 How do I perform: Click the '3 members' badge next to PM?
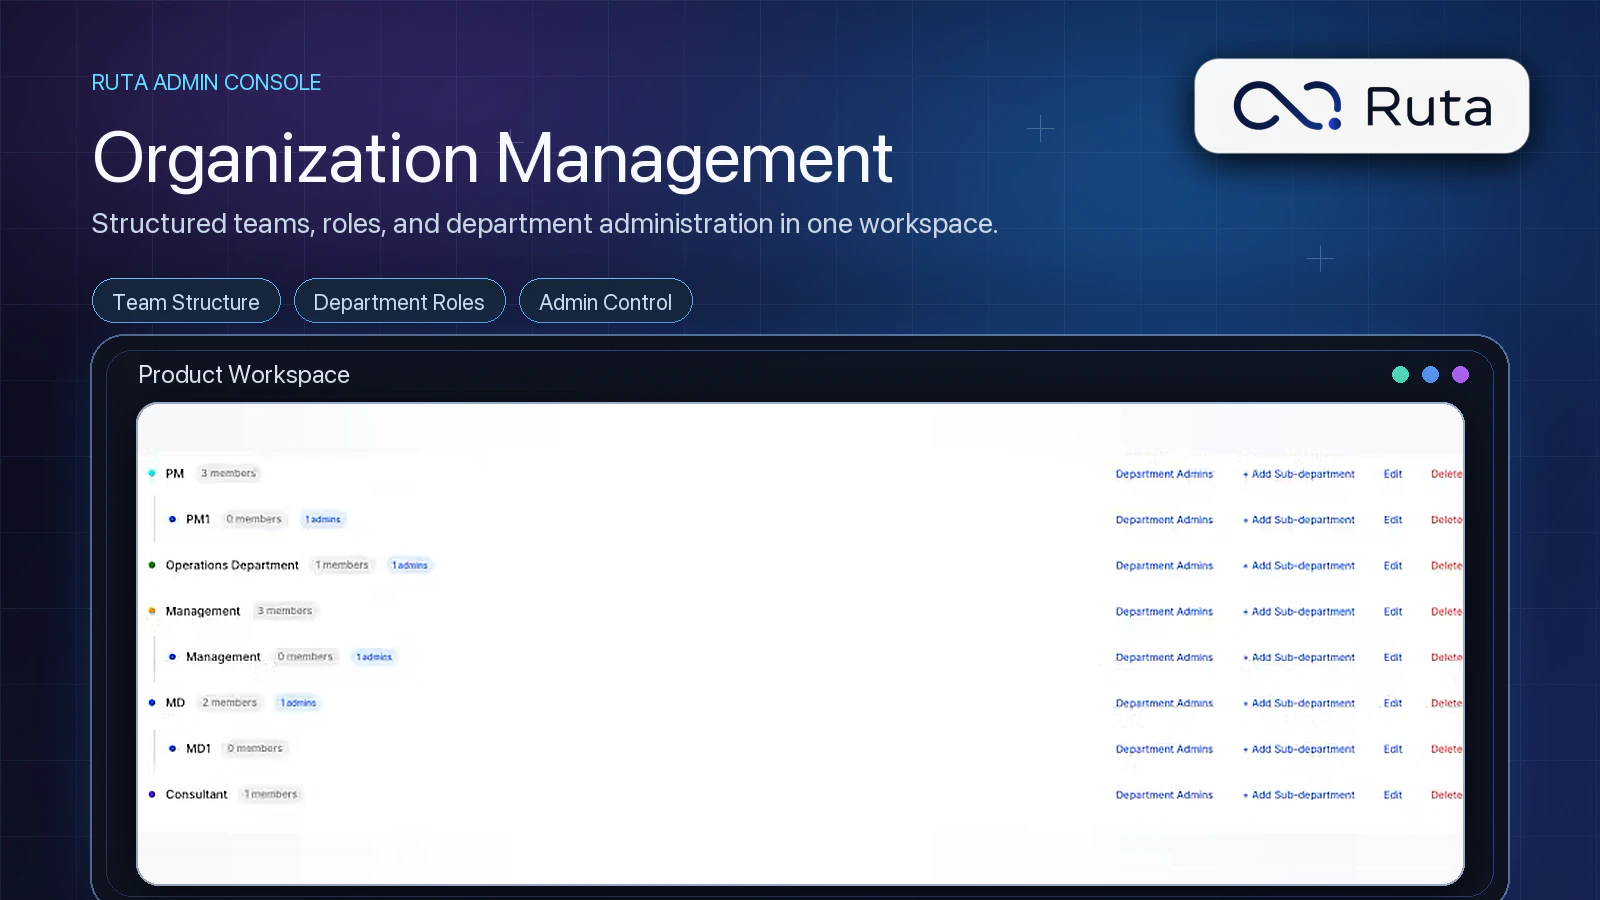coord(228,473)
